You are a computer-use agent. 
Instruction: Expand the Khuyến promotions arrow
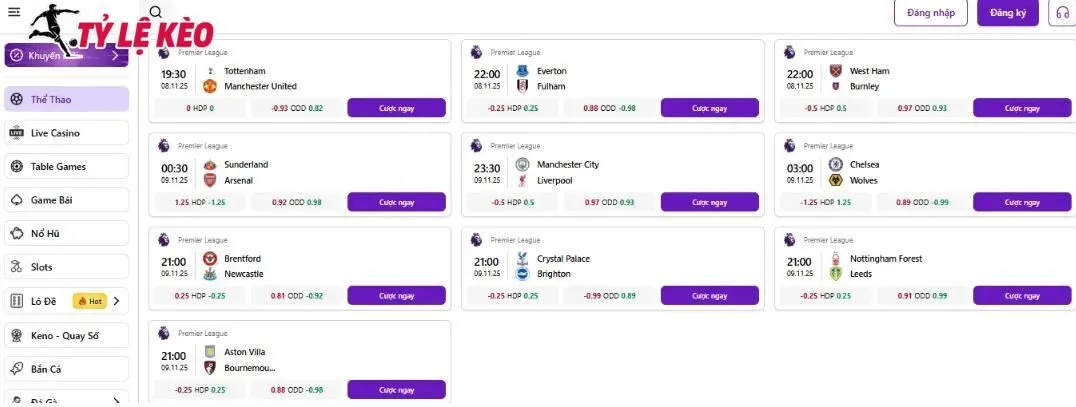click(116, 56)
